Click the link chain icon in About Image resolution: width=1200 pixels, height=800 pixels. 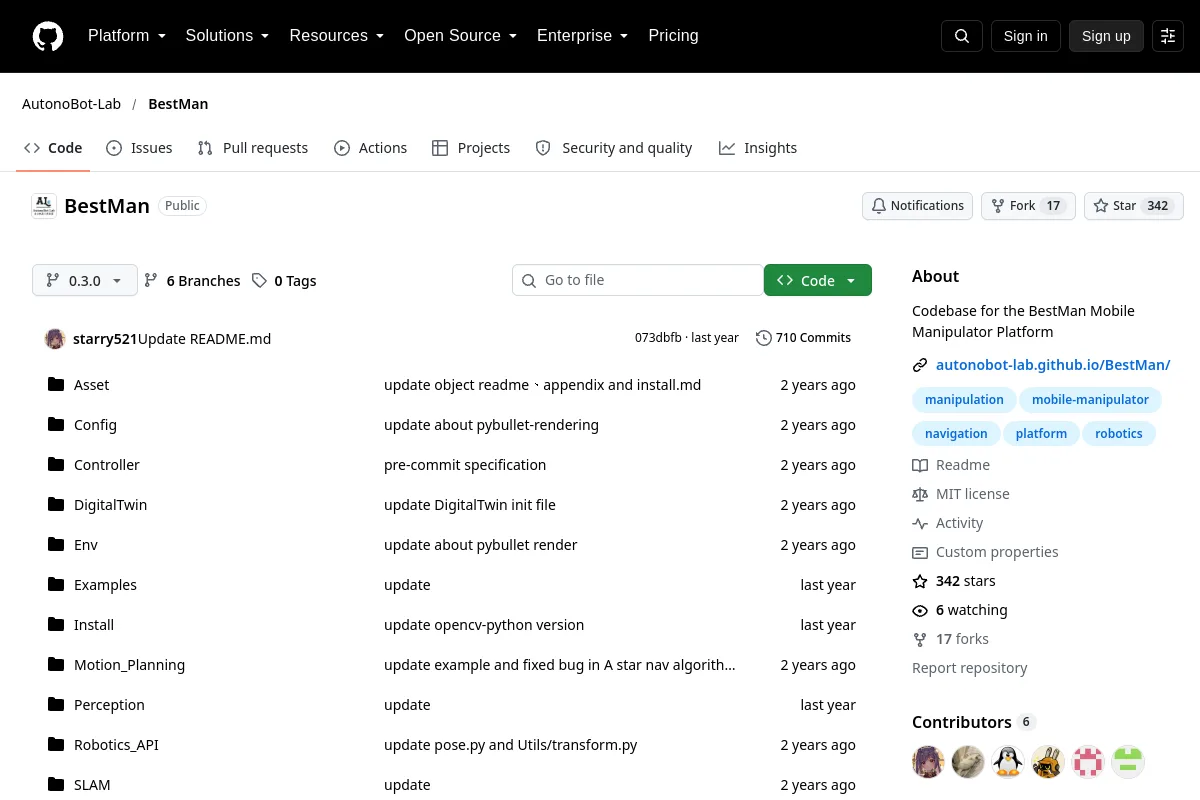pos(920,365)
